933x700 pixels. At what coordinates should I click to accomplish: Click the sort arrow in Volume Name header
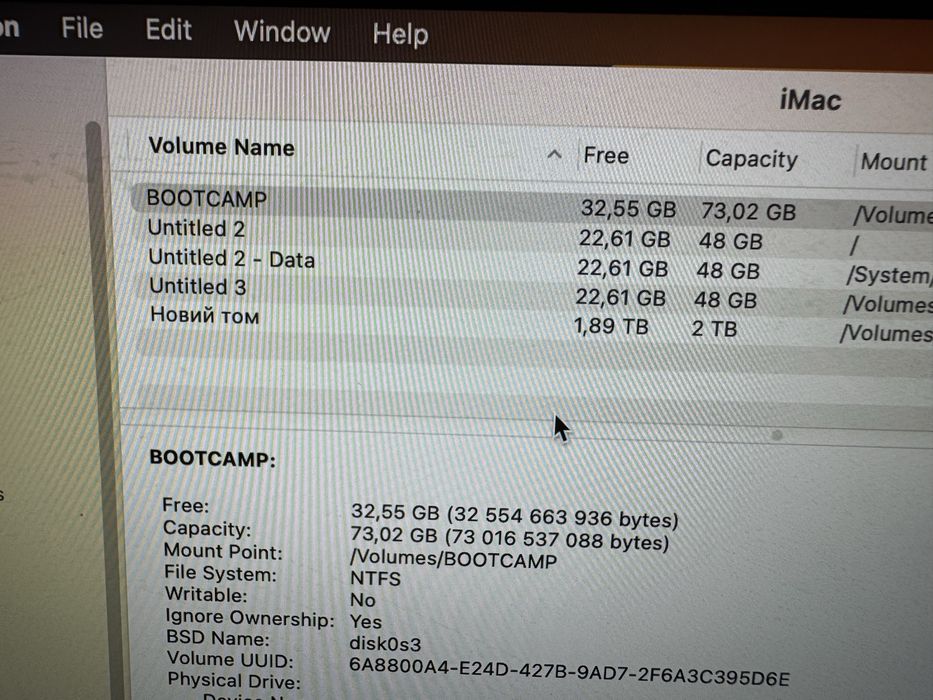click(x=554, y=155)
